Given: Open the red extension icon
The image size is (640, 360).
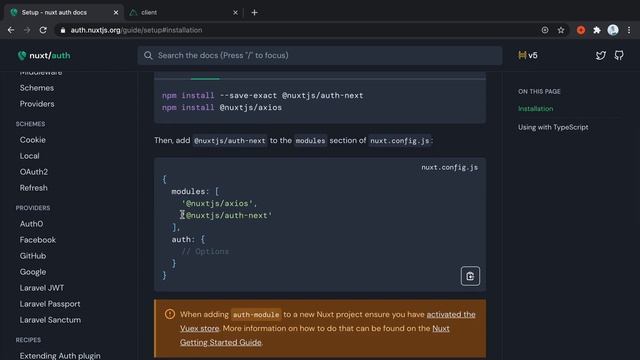Looking at the screenshot, I should click(581, 30).
